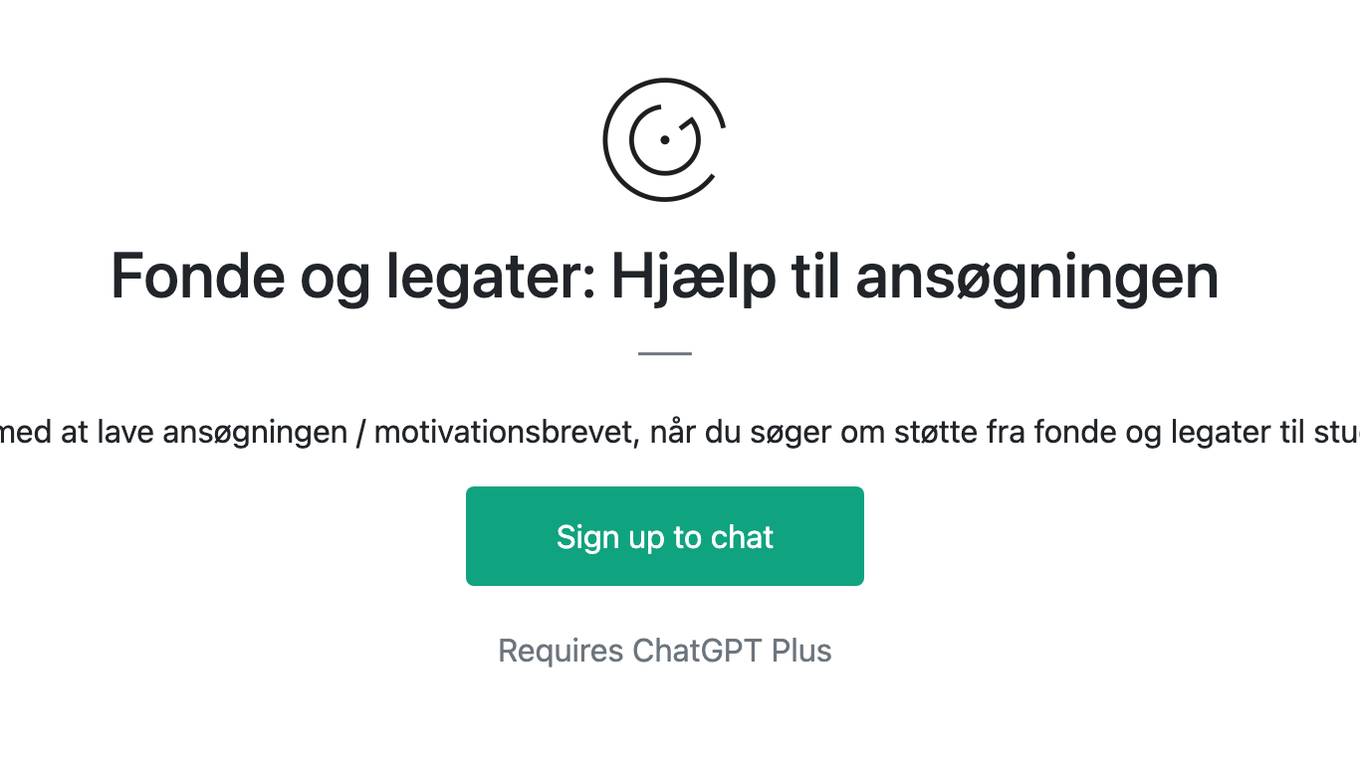Click the center dot inside the logo
The width and height of the screenshot is (1360, 764).
point(665,141)
